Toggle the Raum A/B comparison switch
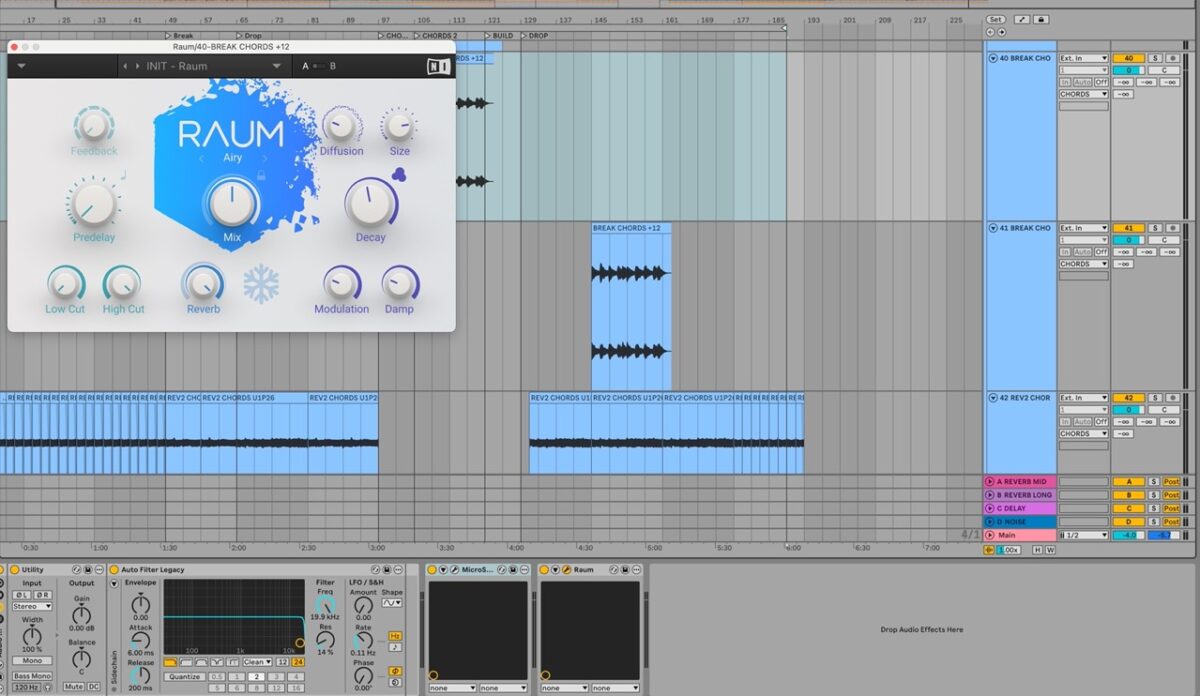The image size is (1200, 696). [319, 67]
